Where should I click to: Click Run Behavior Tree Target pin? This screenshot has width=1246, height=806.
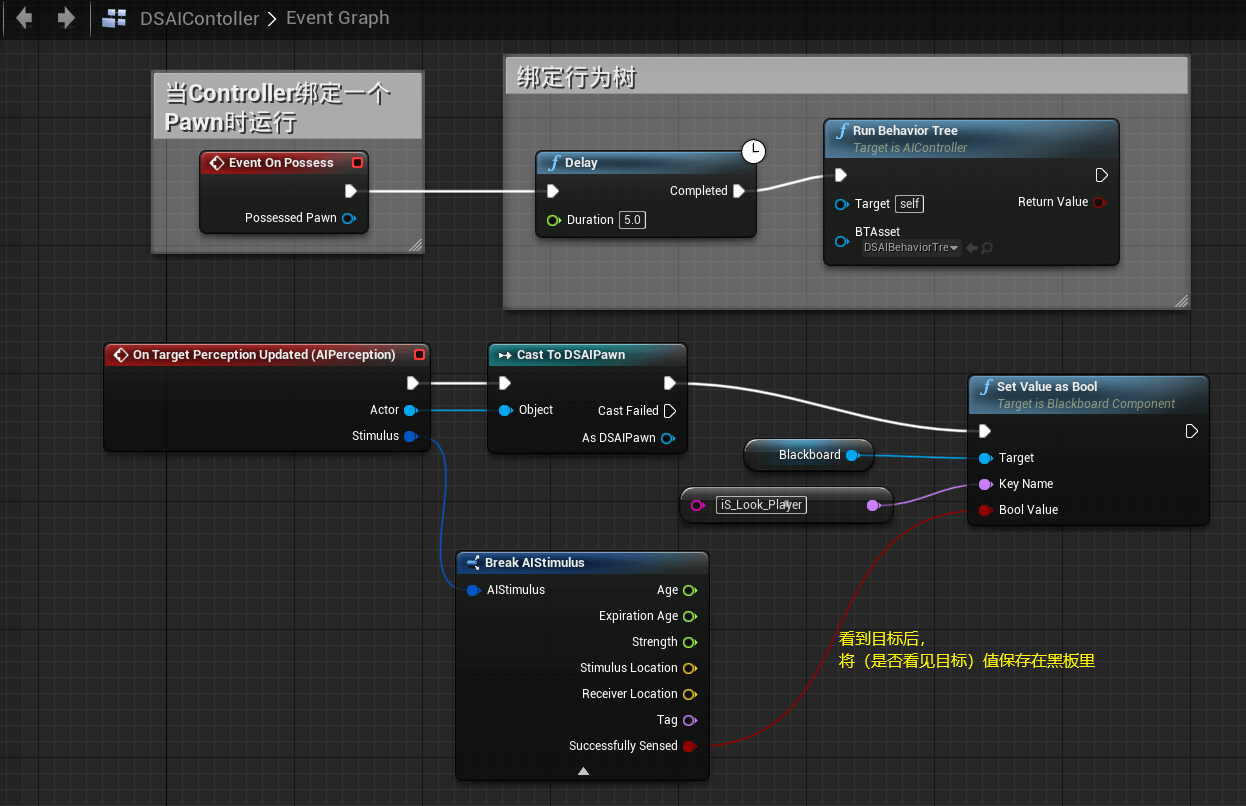[841, 204]
